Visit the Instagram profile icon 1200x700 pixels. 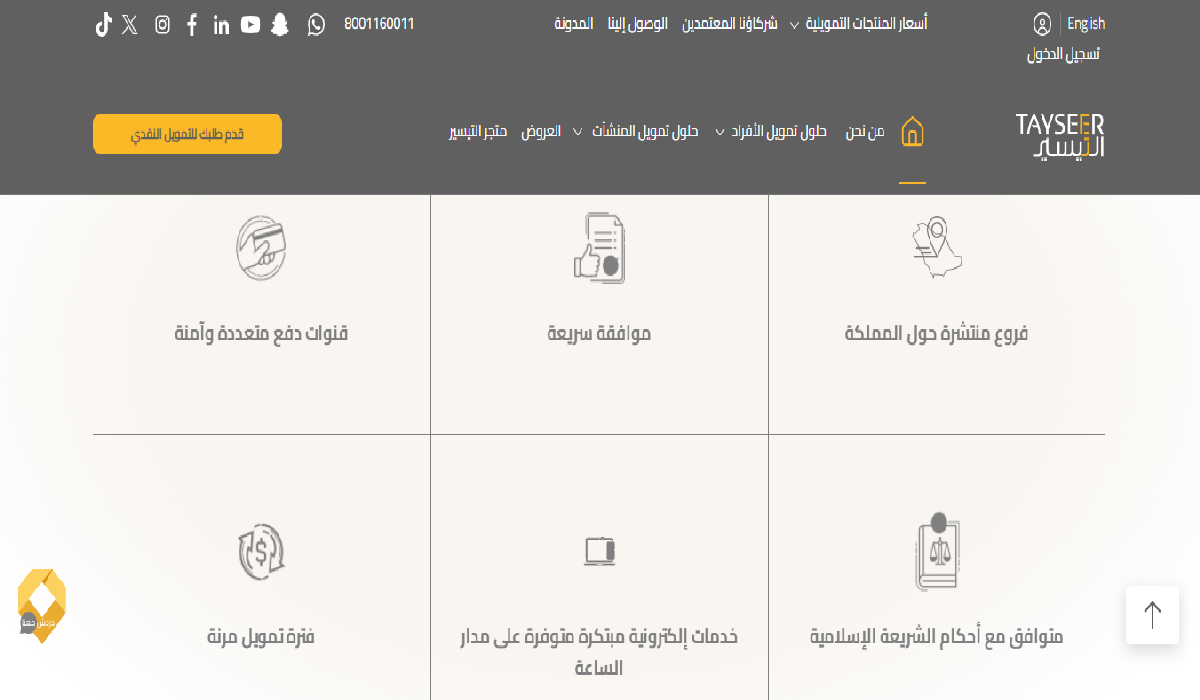[x=162, y=24]
